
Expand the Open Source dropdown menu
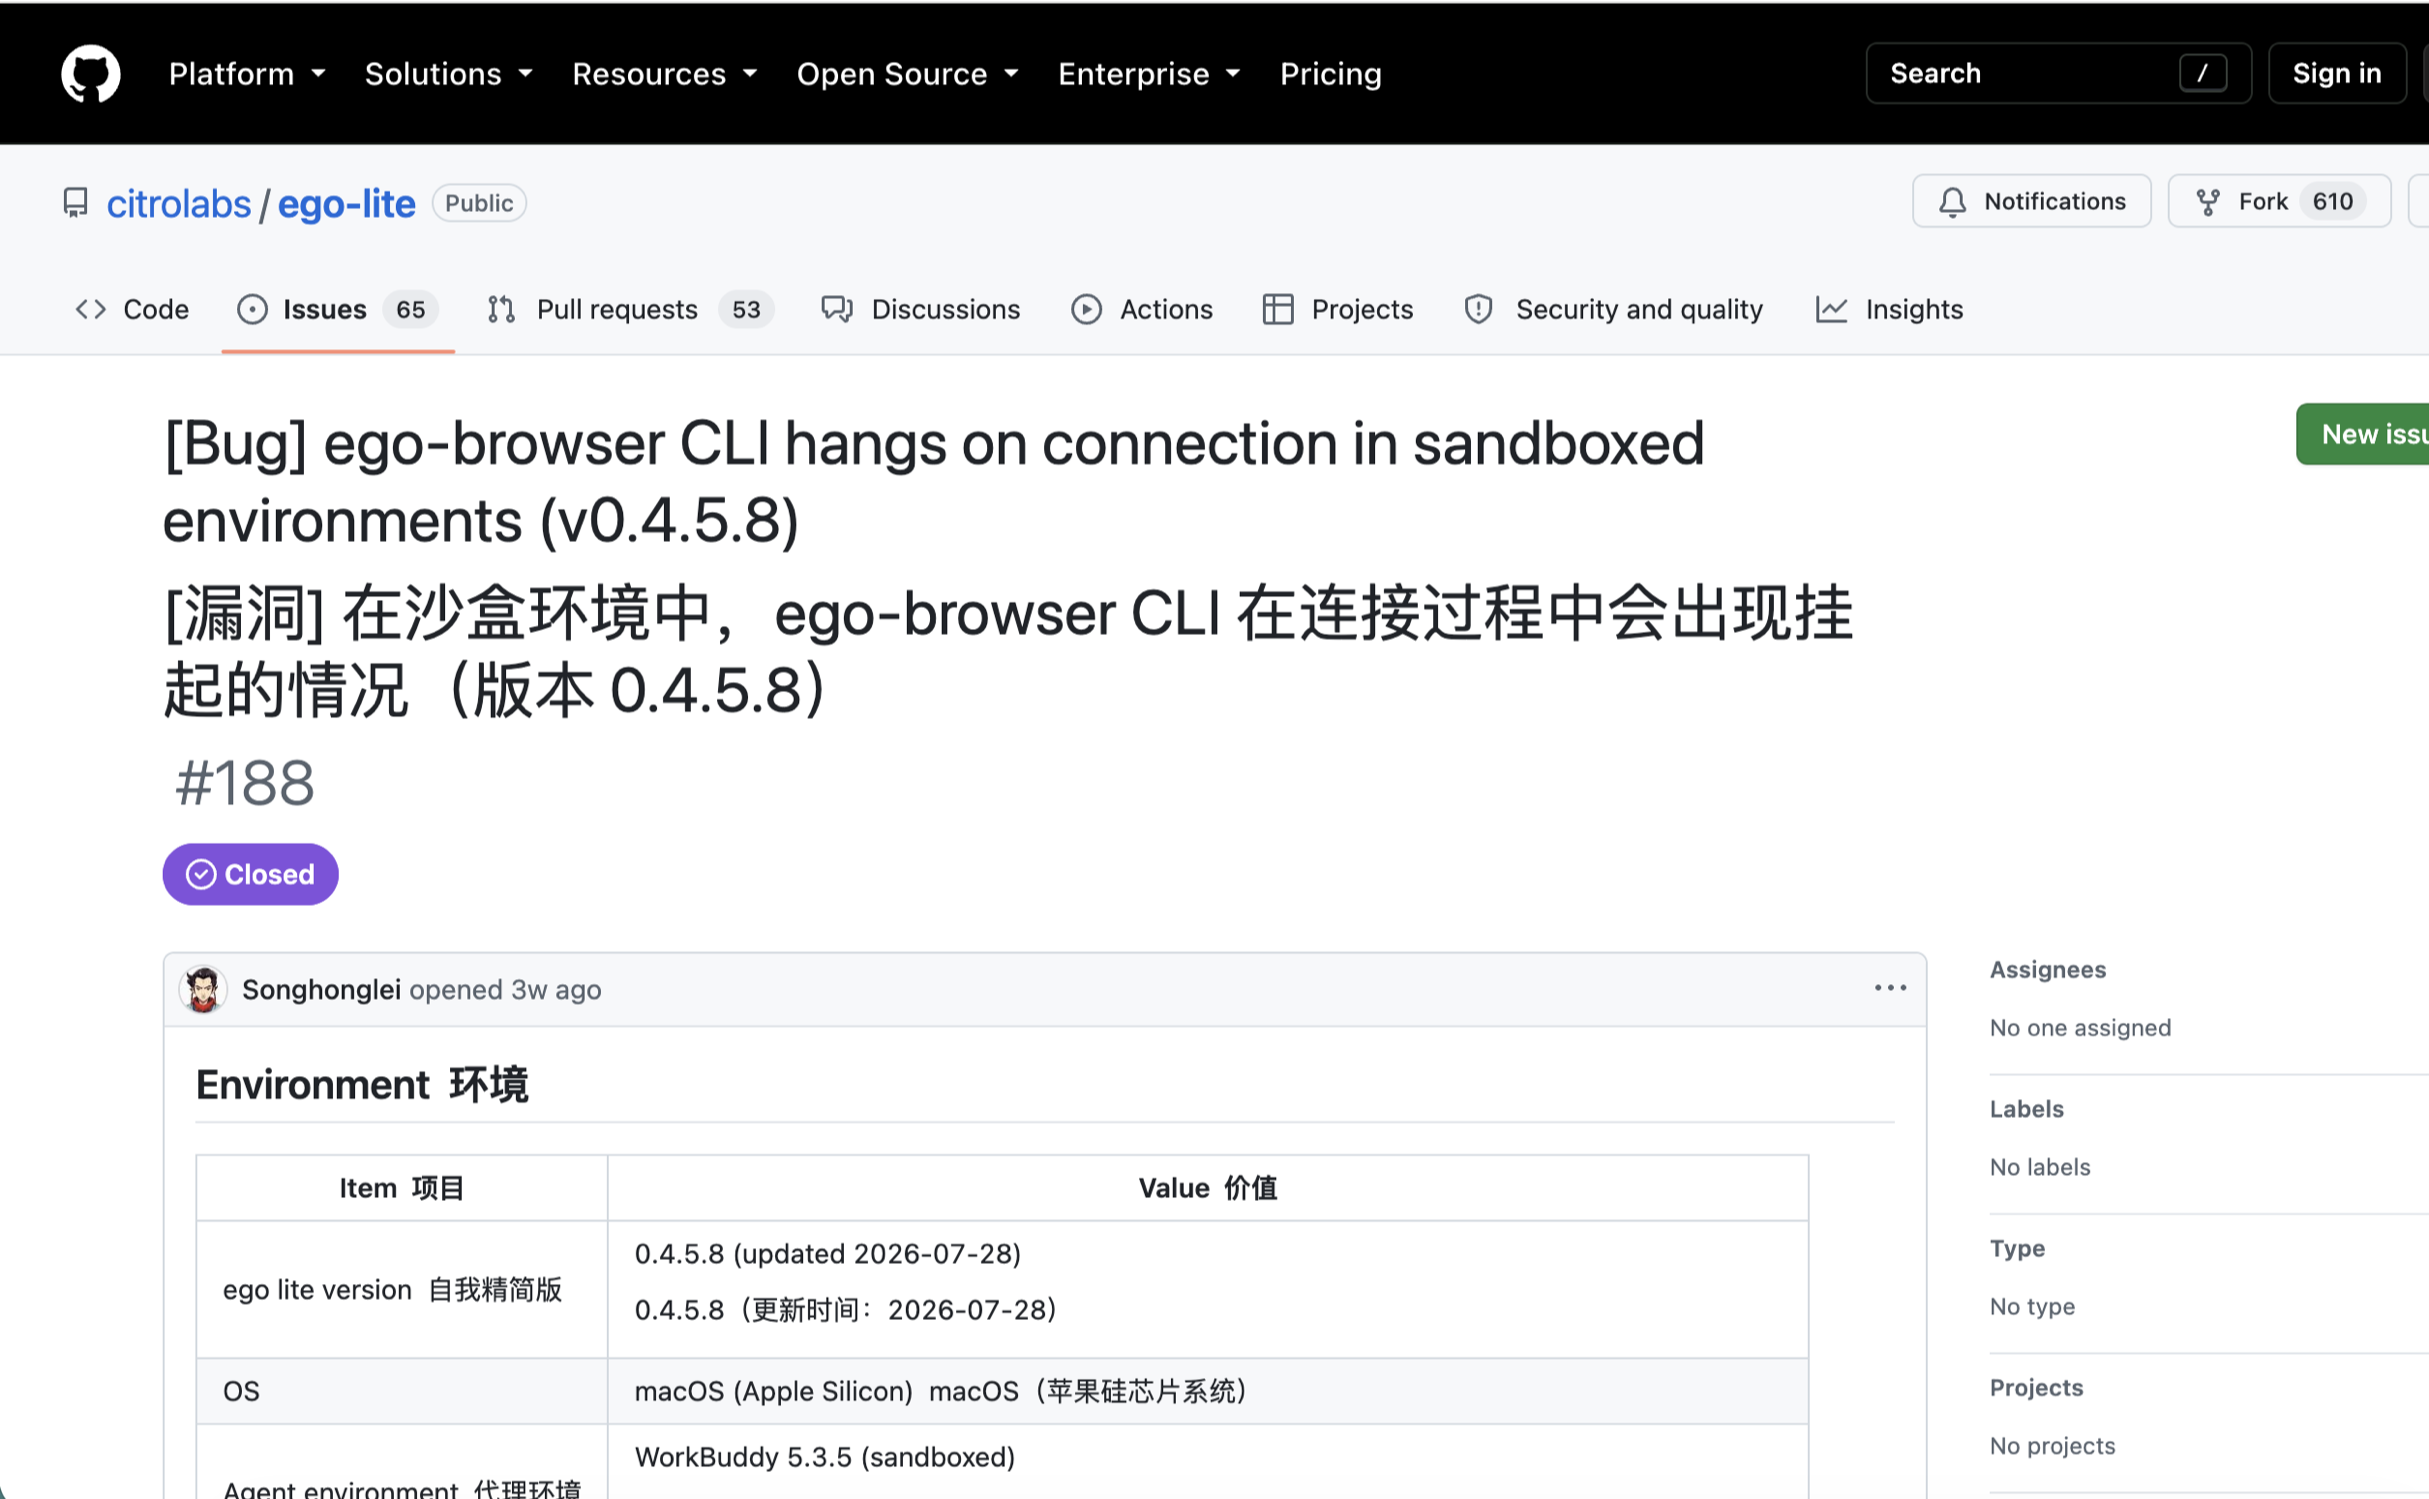[908, 73]
